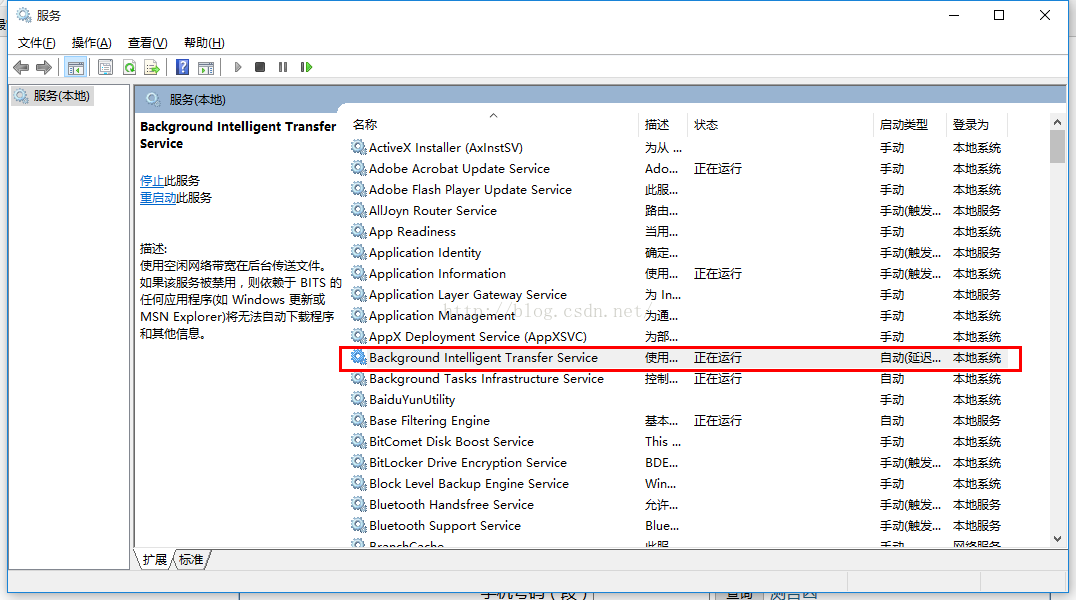Viewport: 1076px width, 600px height.
Task: Click the Restart Service icon
Action: point(306,67)
